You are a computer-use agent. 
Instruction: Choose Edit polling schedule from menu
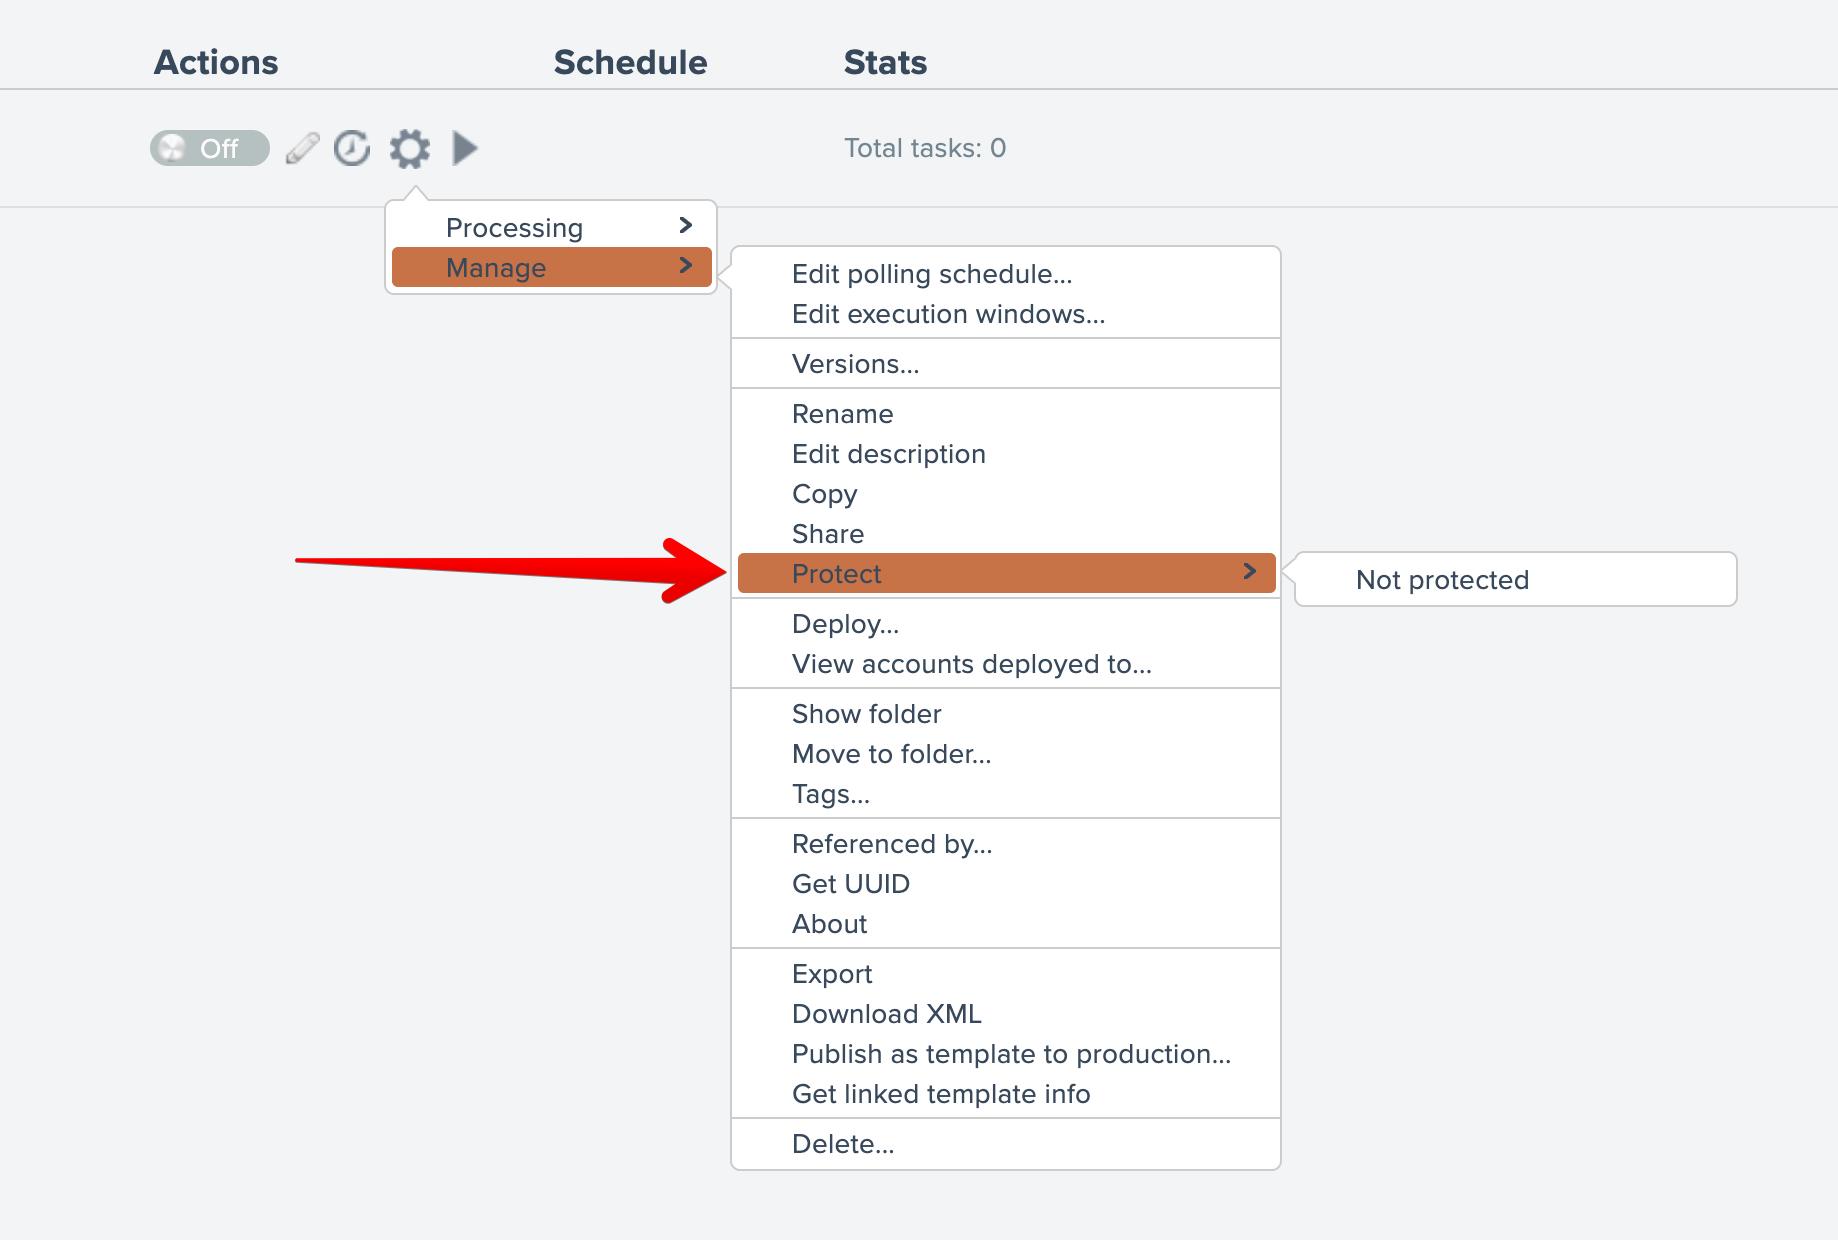click(x=931, y=274)
